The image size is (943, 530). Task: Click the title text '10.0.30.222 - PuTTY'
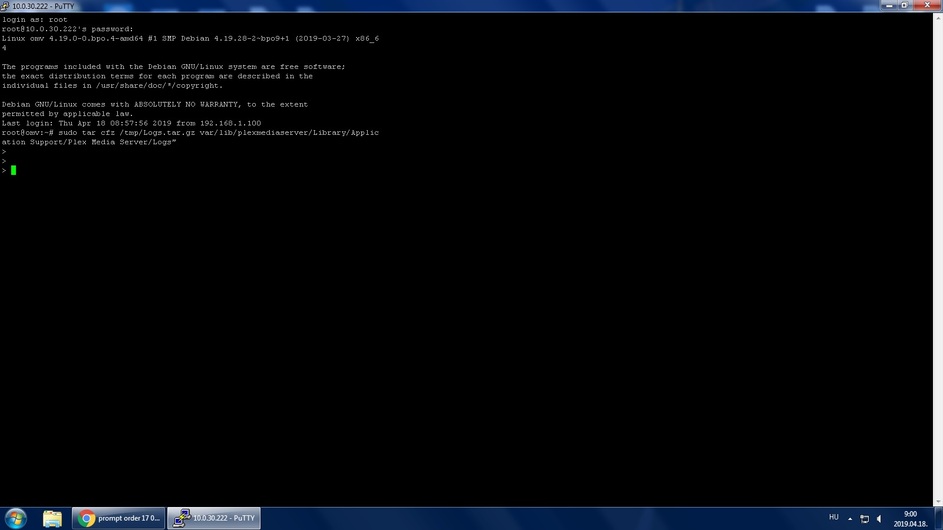[x=43, y=6]
